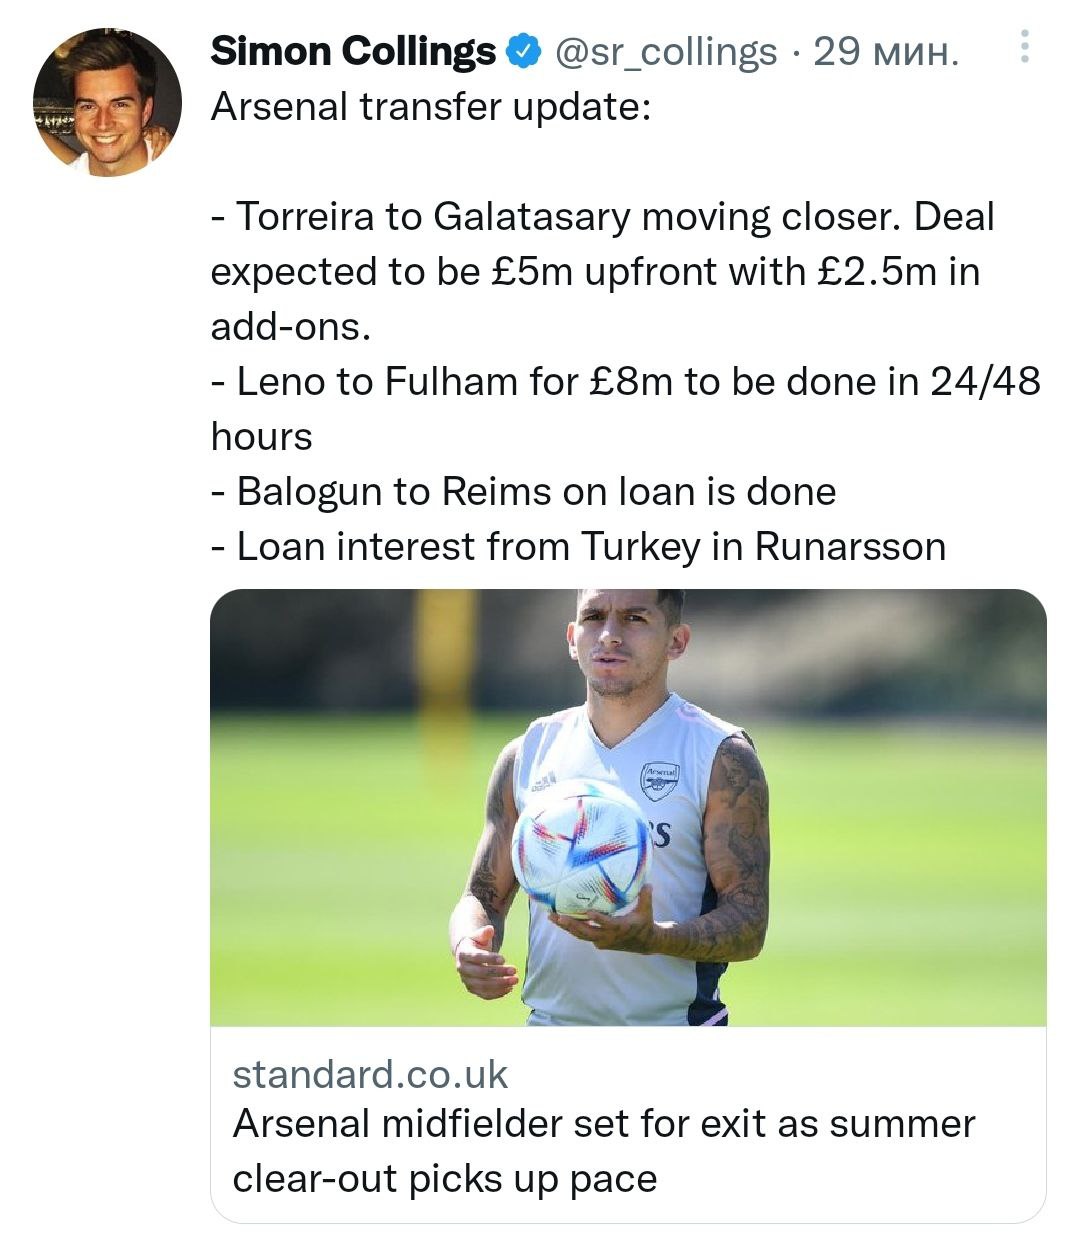Click the Runarsson loan interest line
Screen dimensions: 1080x1255
[578, 546]
